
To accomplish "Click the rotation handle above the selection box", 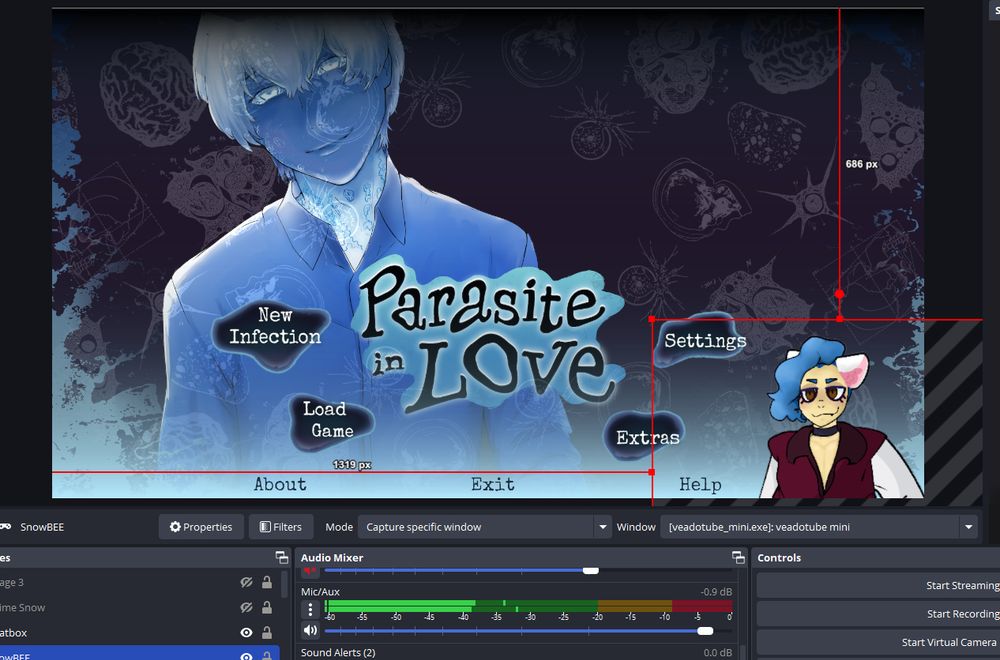I will coord(839,294).
